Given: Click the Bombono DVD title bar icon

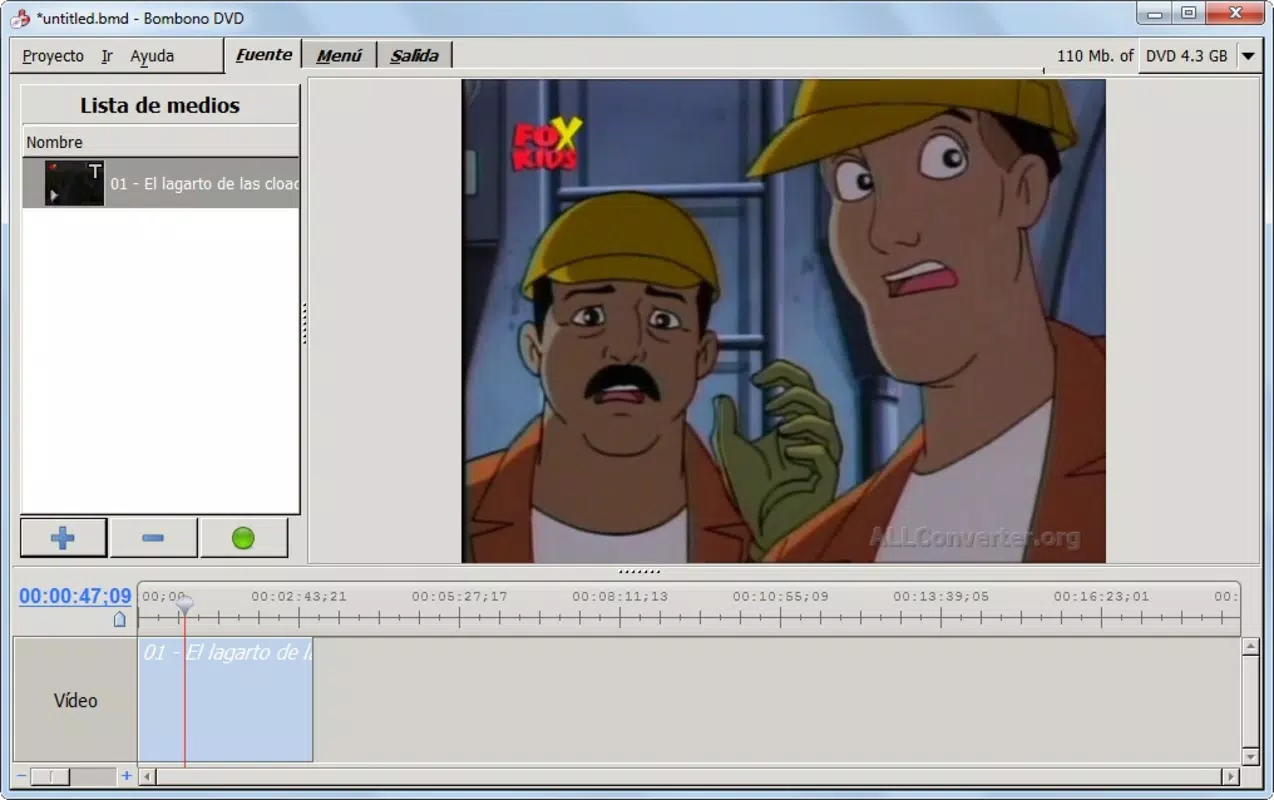Looking at the screenshot, I should tap(19, 18).
